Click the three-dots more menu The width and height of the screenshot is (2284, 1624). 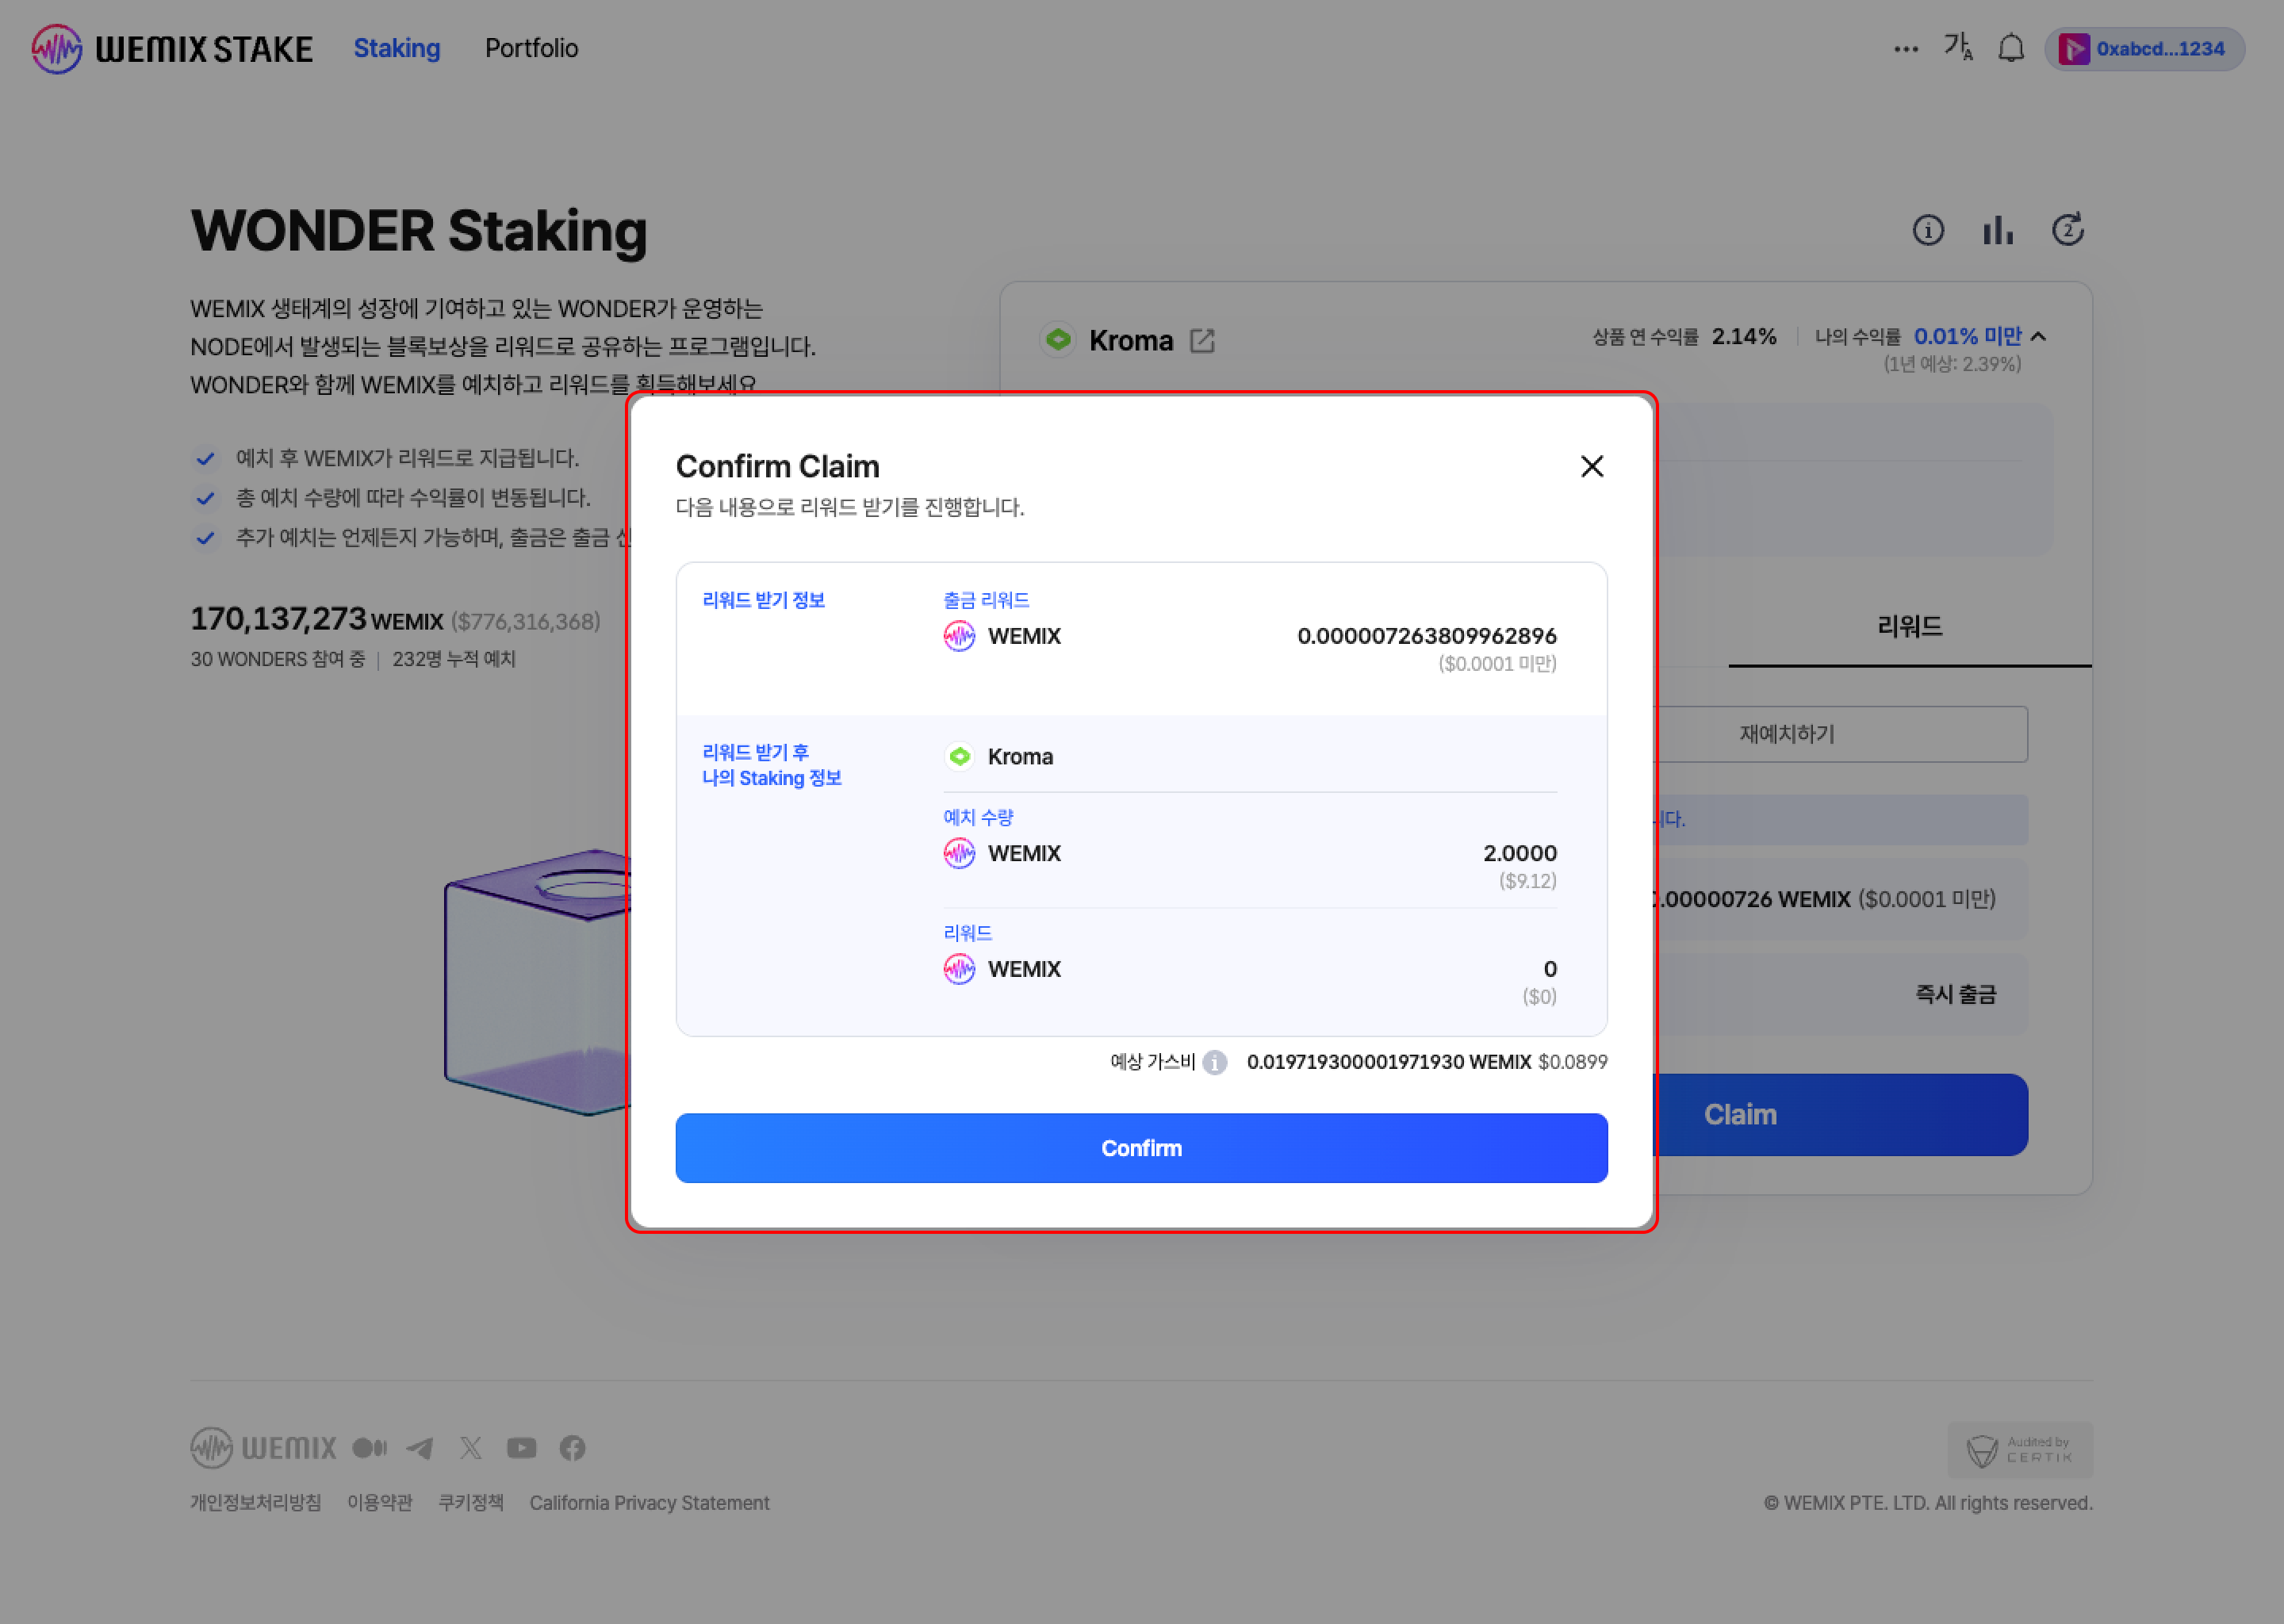click(x=1905, y=49)
